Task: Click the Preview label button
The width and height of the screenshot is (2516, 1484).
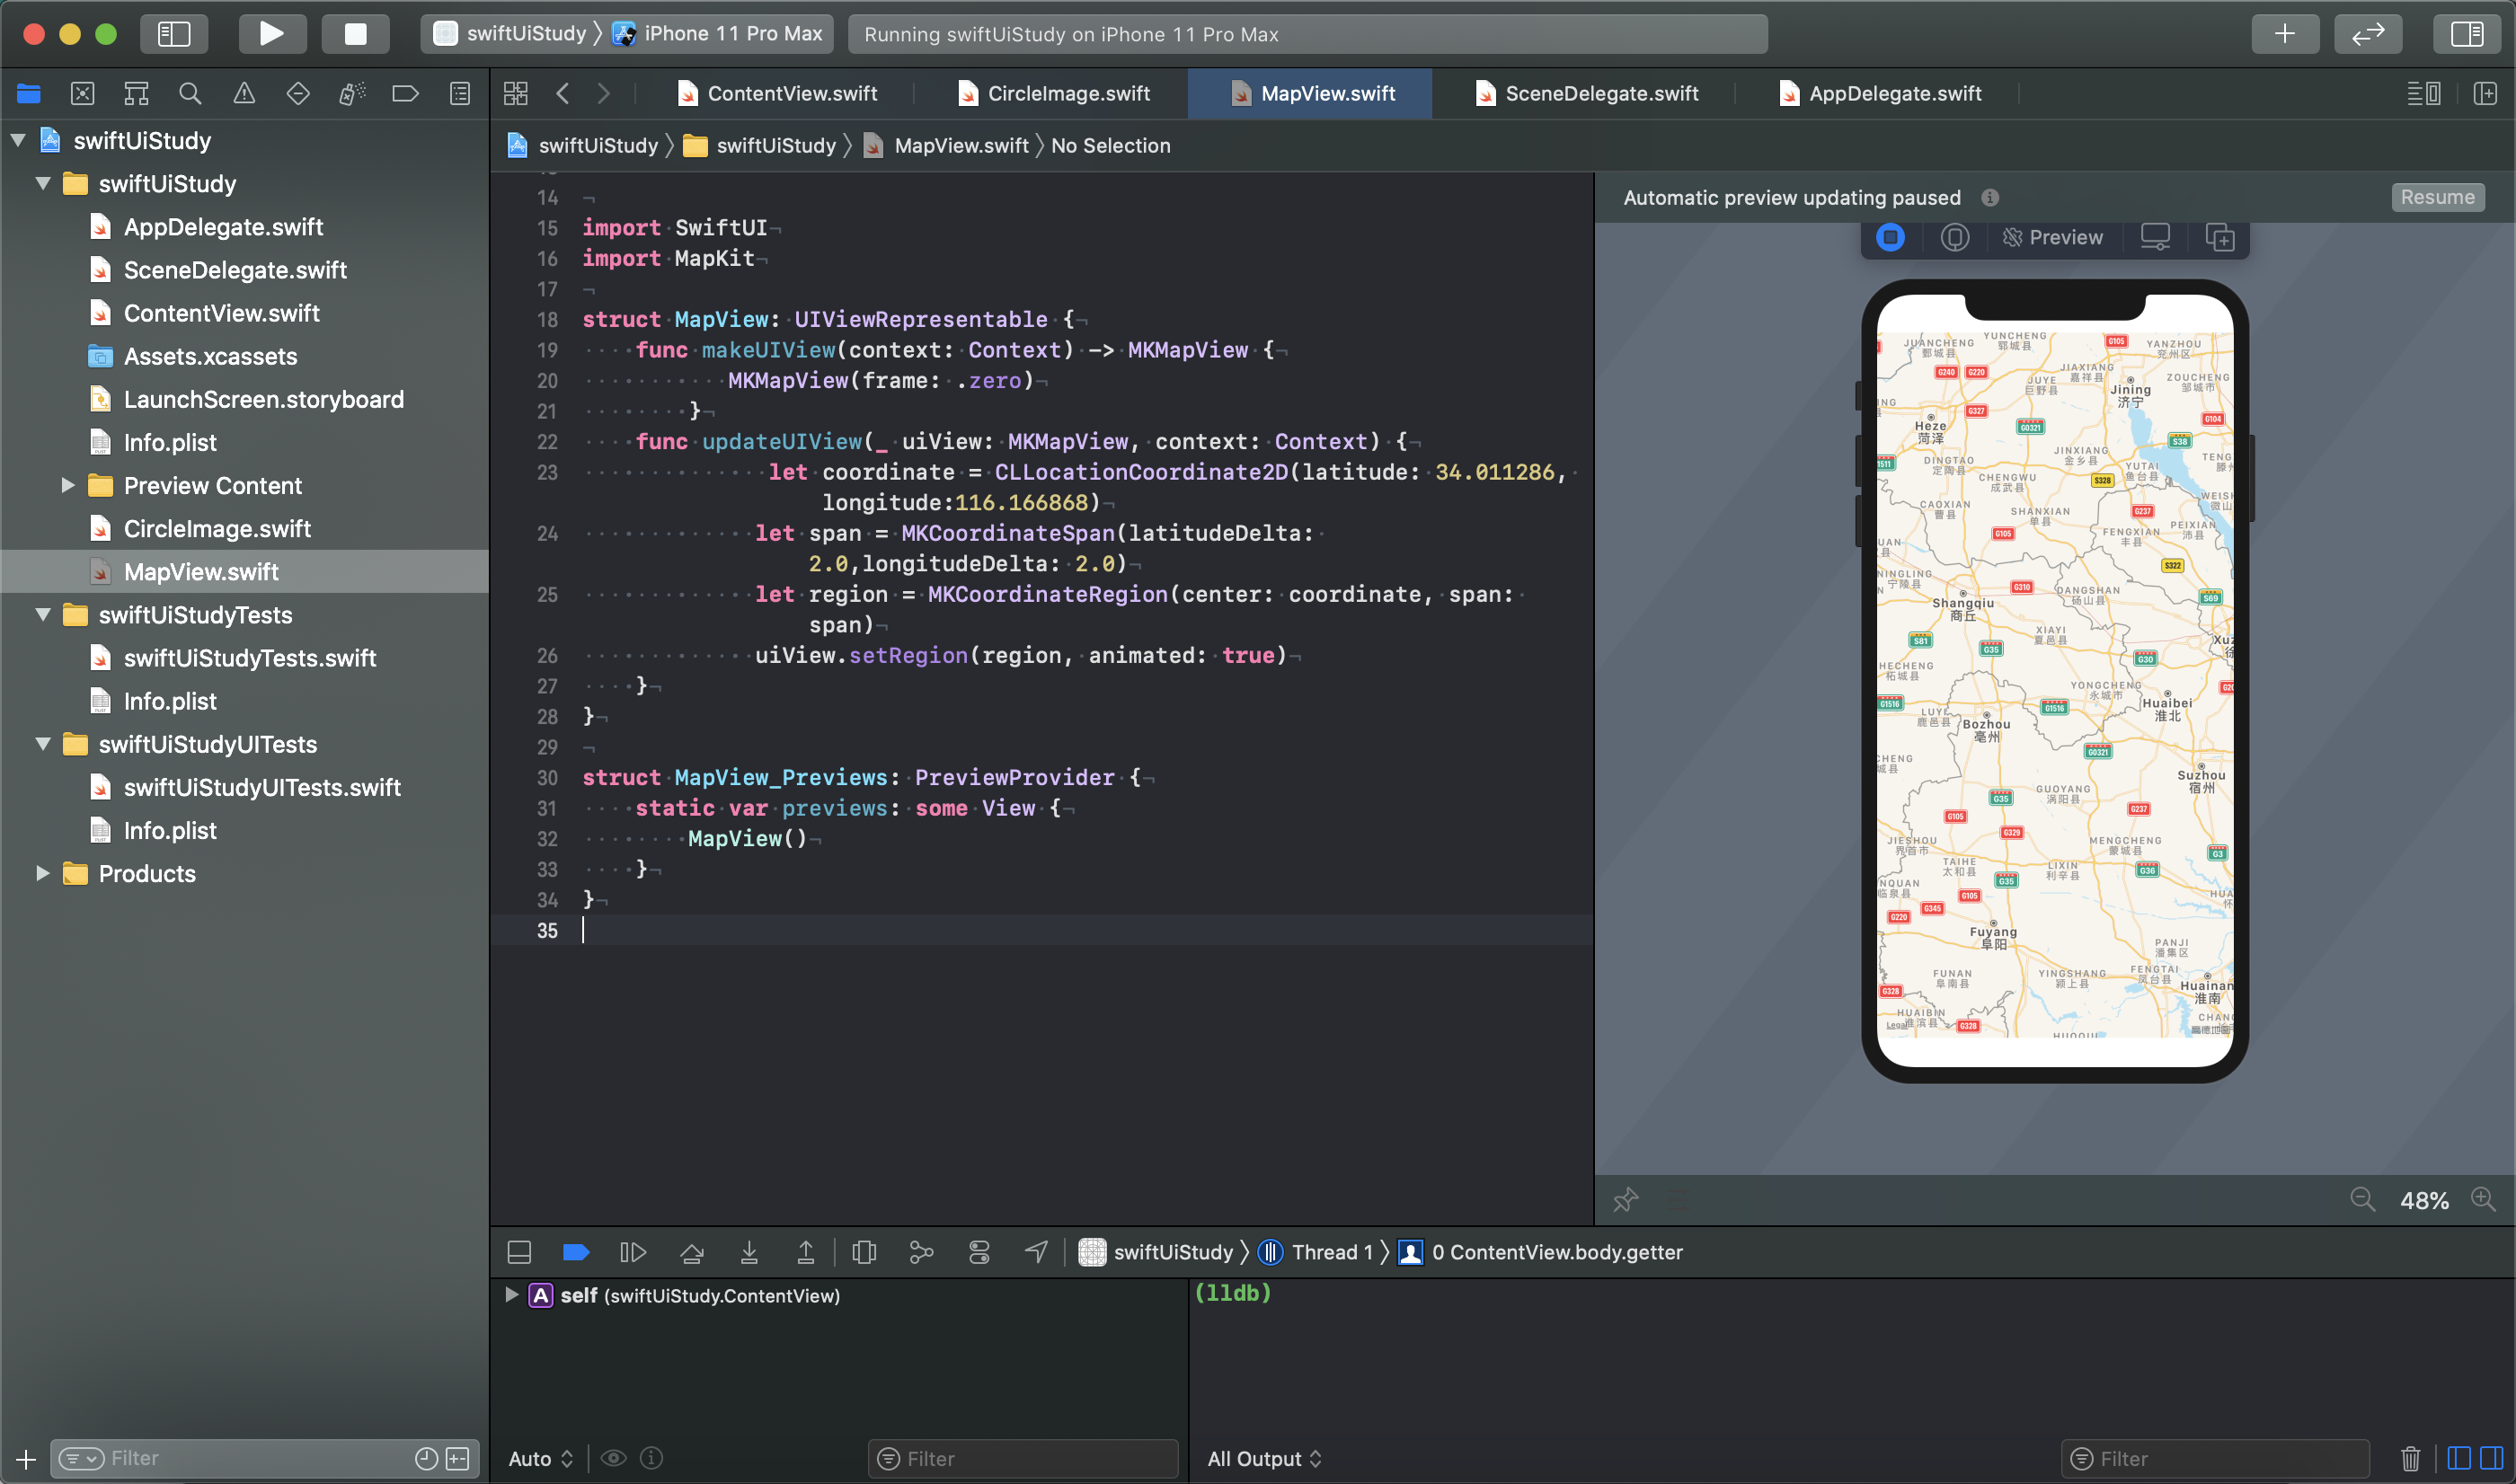Action: (2053, 237)
